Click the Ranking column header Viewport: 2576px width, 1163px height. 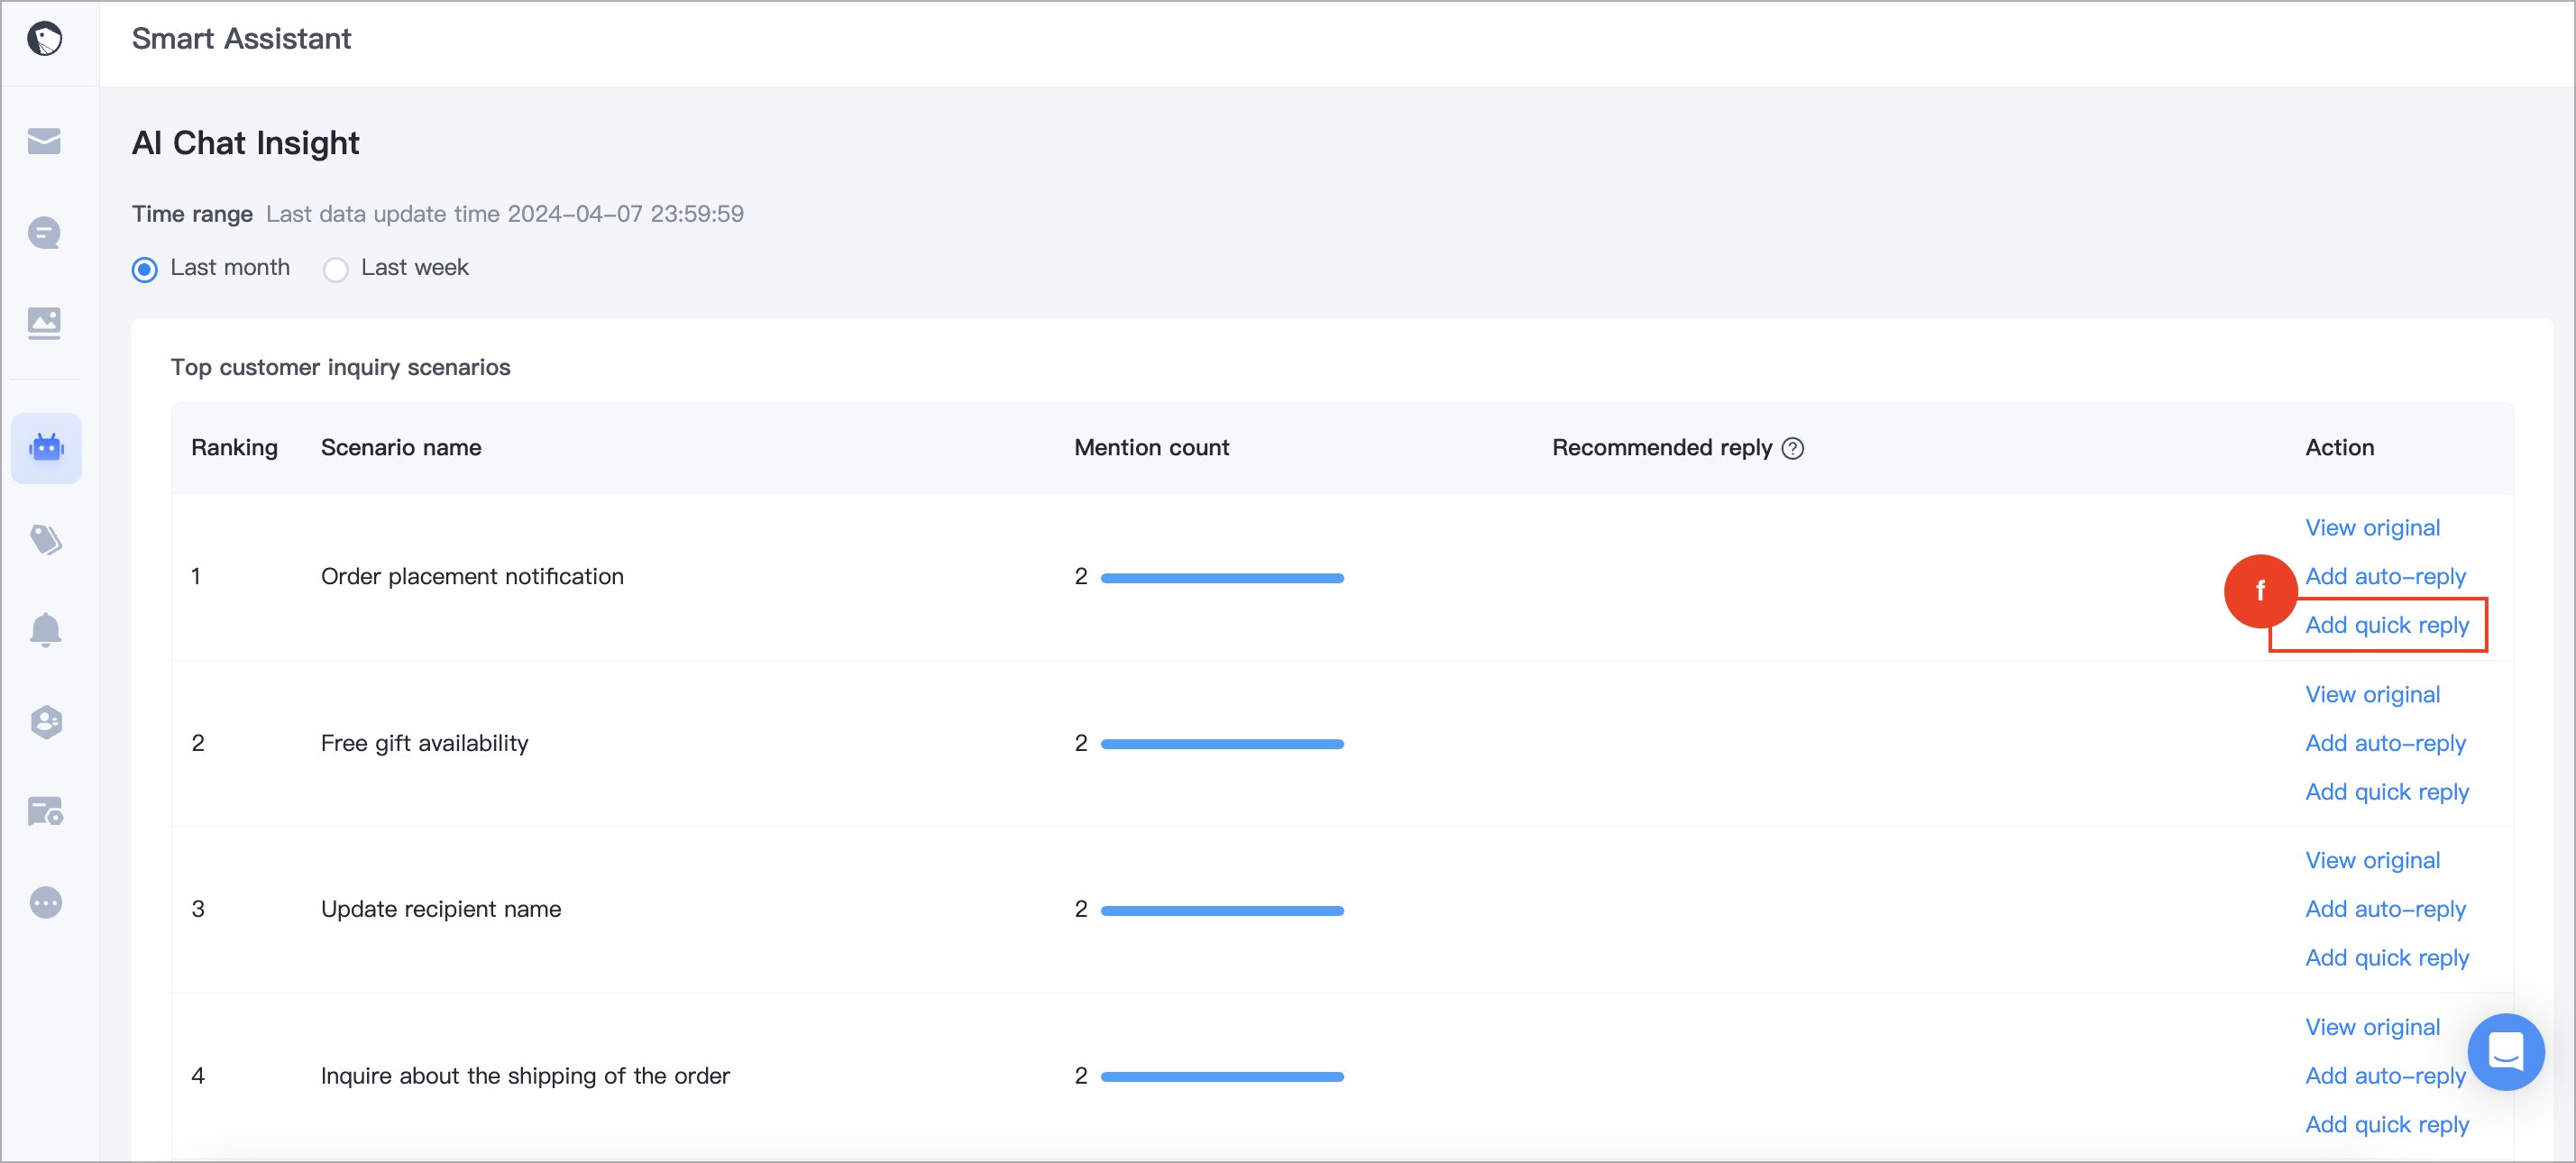coord(234,448)
